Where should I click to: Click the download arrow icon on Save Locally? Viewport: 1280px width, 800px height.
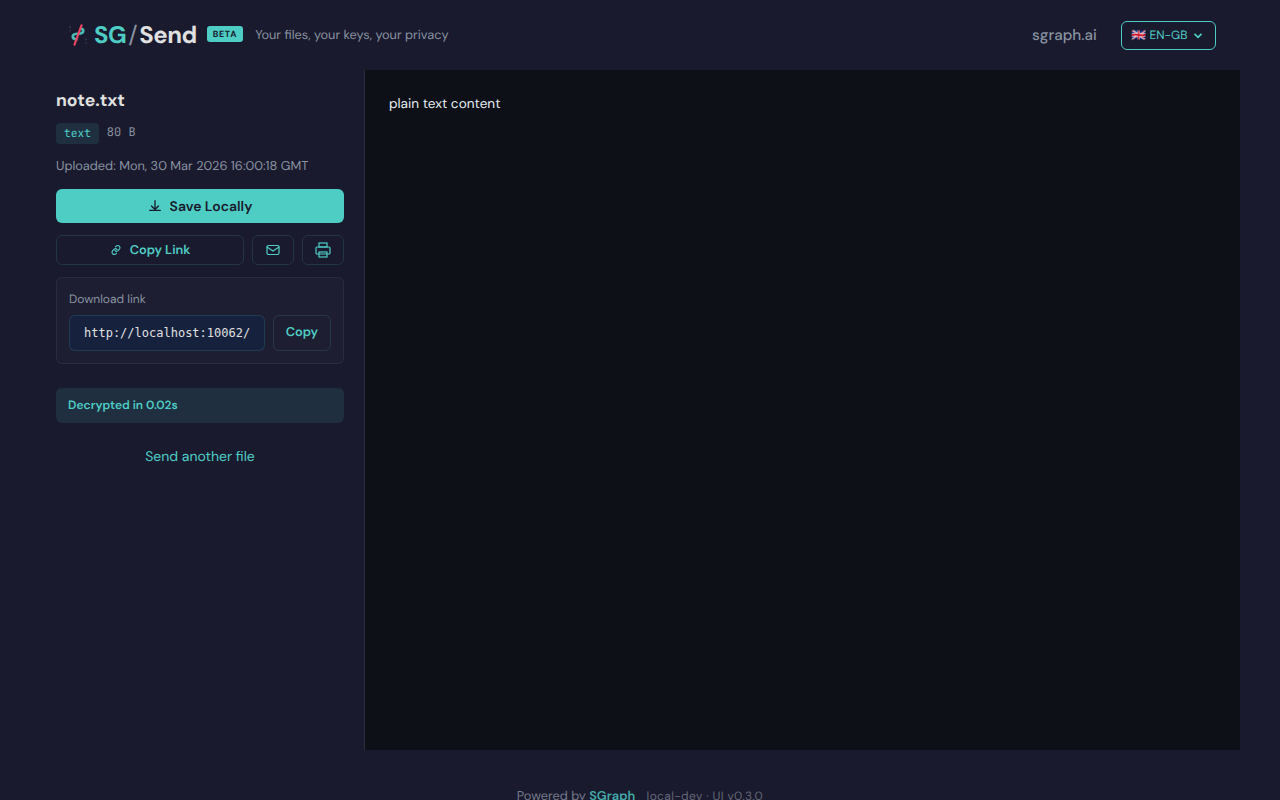coord(155,206)
